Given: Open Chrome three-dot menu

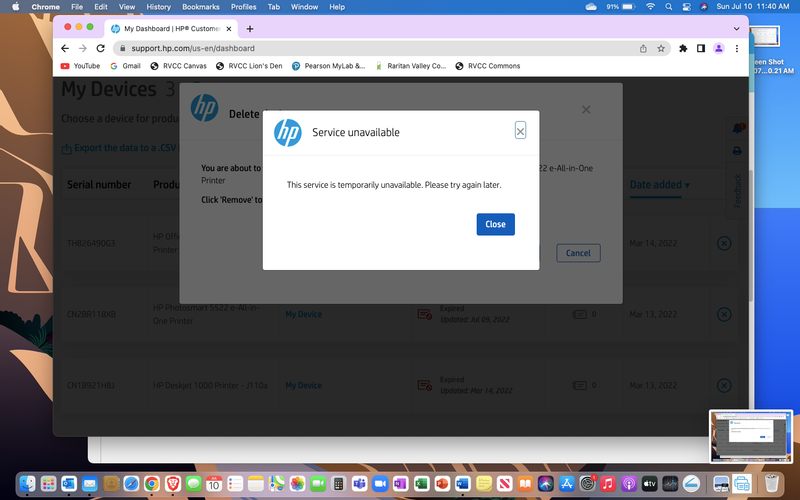Looking at the screenshot, I should pos(736,48).
